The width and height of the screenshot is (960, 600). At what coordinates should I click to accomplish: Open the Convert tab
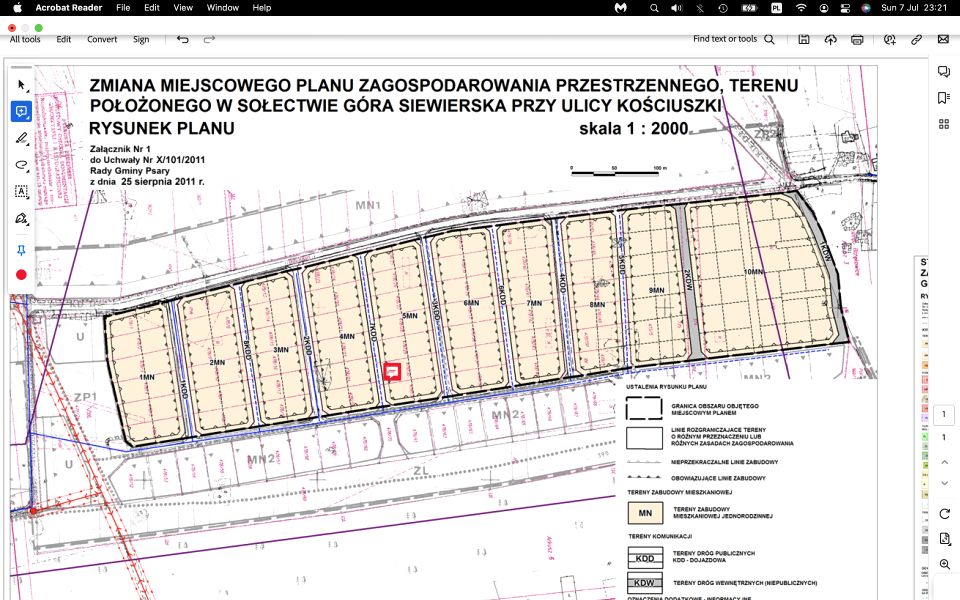click(x=102, y=39)
